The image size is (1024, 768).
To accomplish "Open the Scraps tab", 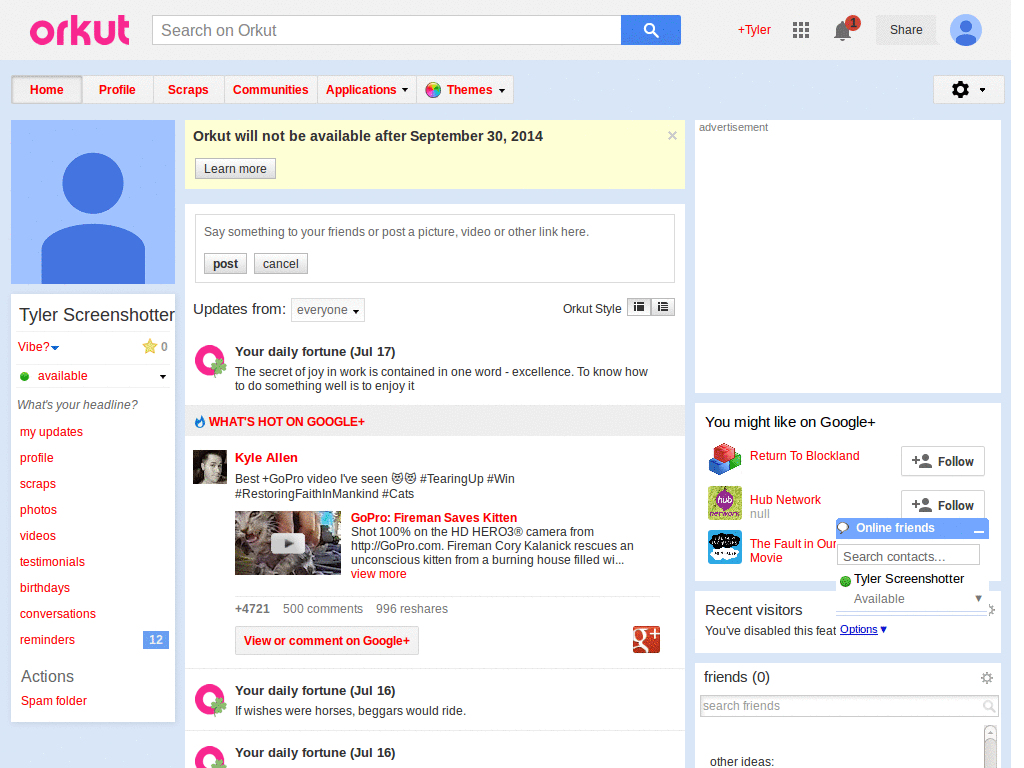I will pyautogui.click(x=188, y=90).
